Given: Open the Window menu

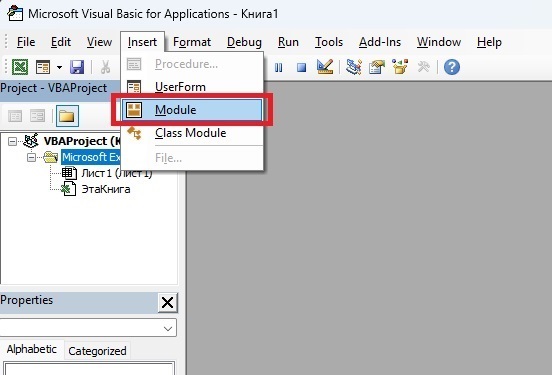Looking at the screenshot, I should [x=439, y=42].
